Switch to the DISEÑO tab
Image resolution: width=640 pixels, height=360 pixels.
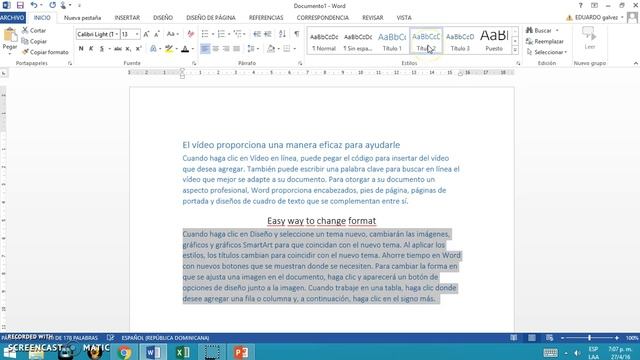tap(163, 18)
